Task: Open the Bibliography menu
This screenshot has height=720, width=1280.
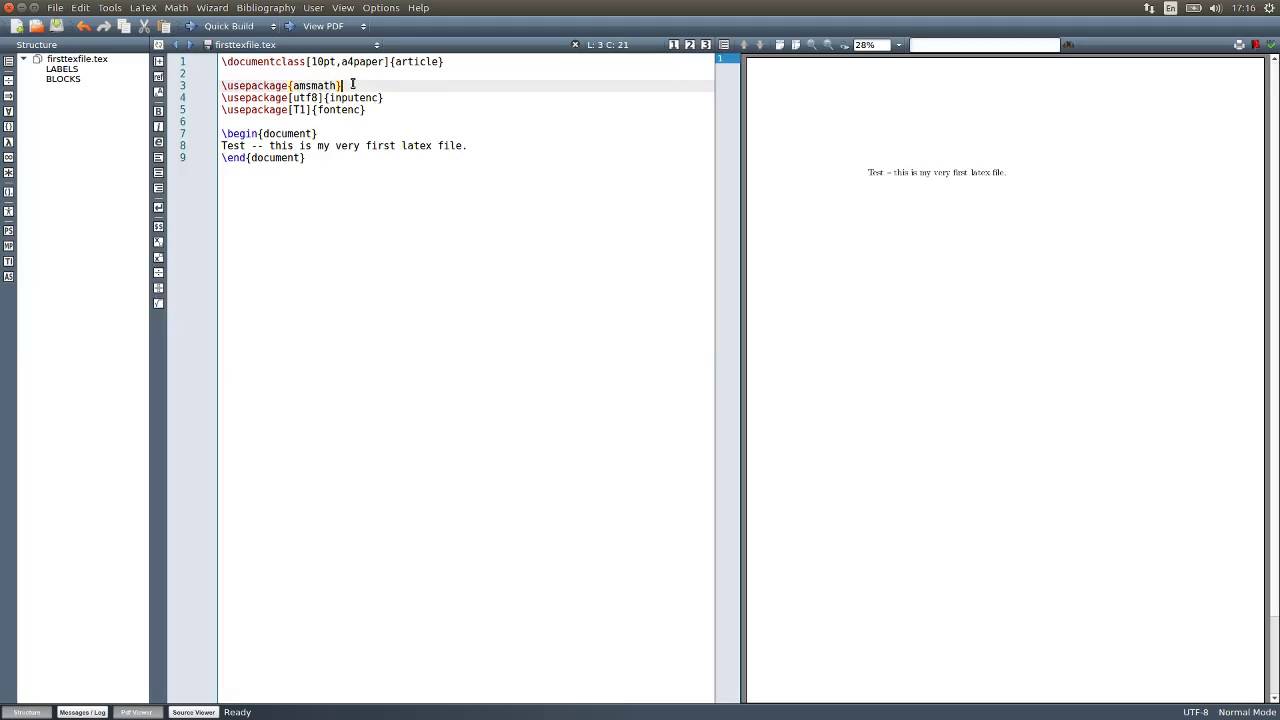Action: pos(266,8)
